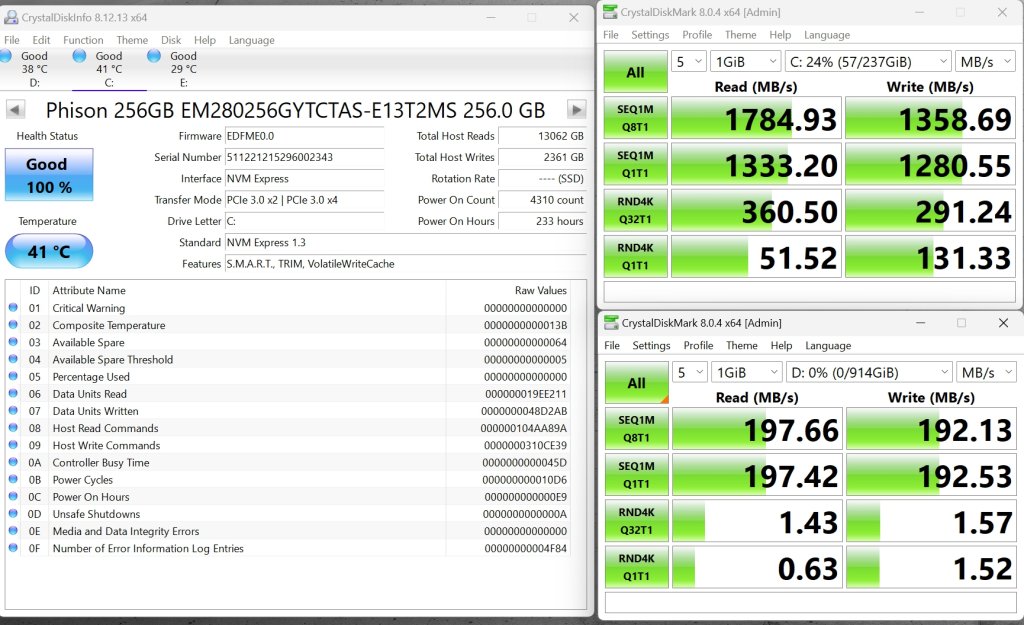Open Edit menu in CrystalDiskInfo
Viewport: 1024px width, 625px height.
41,40
